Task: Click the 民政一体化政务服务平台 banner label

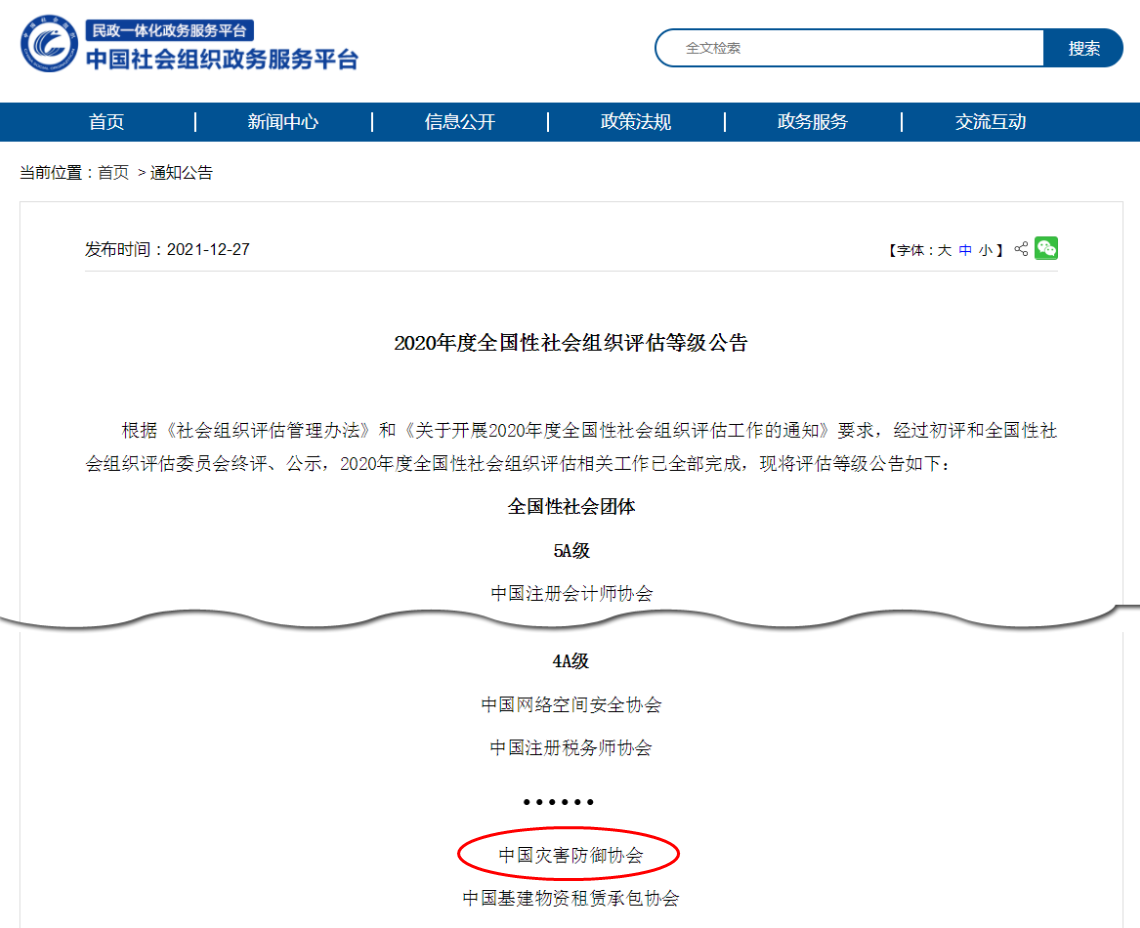Action: 169,31
